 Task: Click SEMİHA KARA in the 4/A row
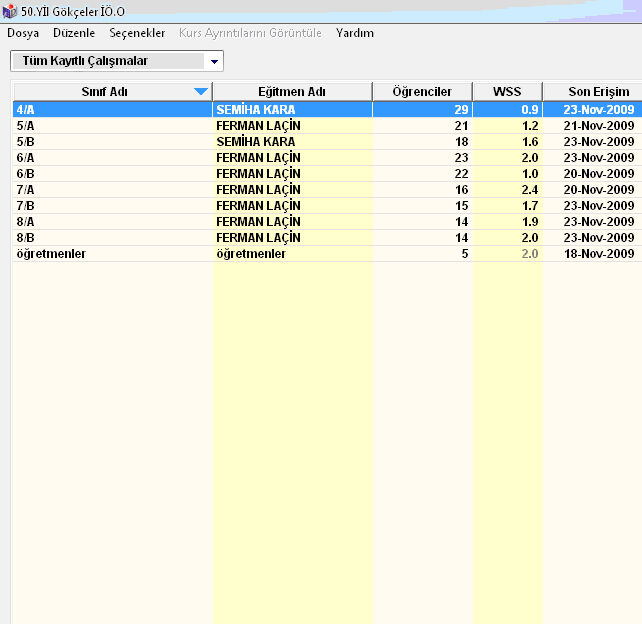point(256,110)
